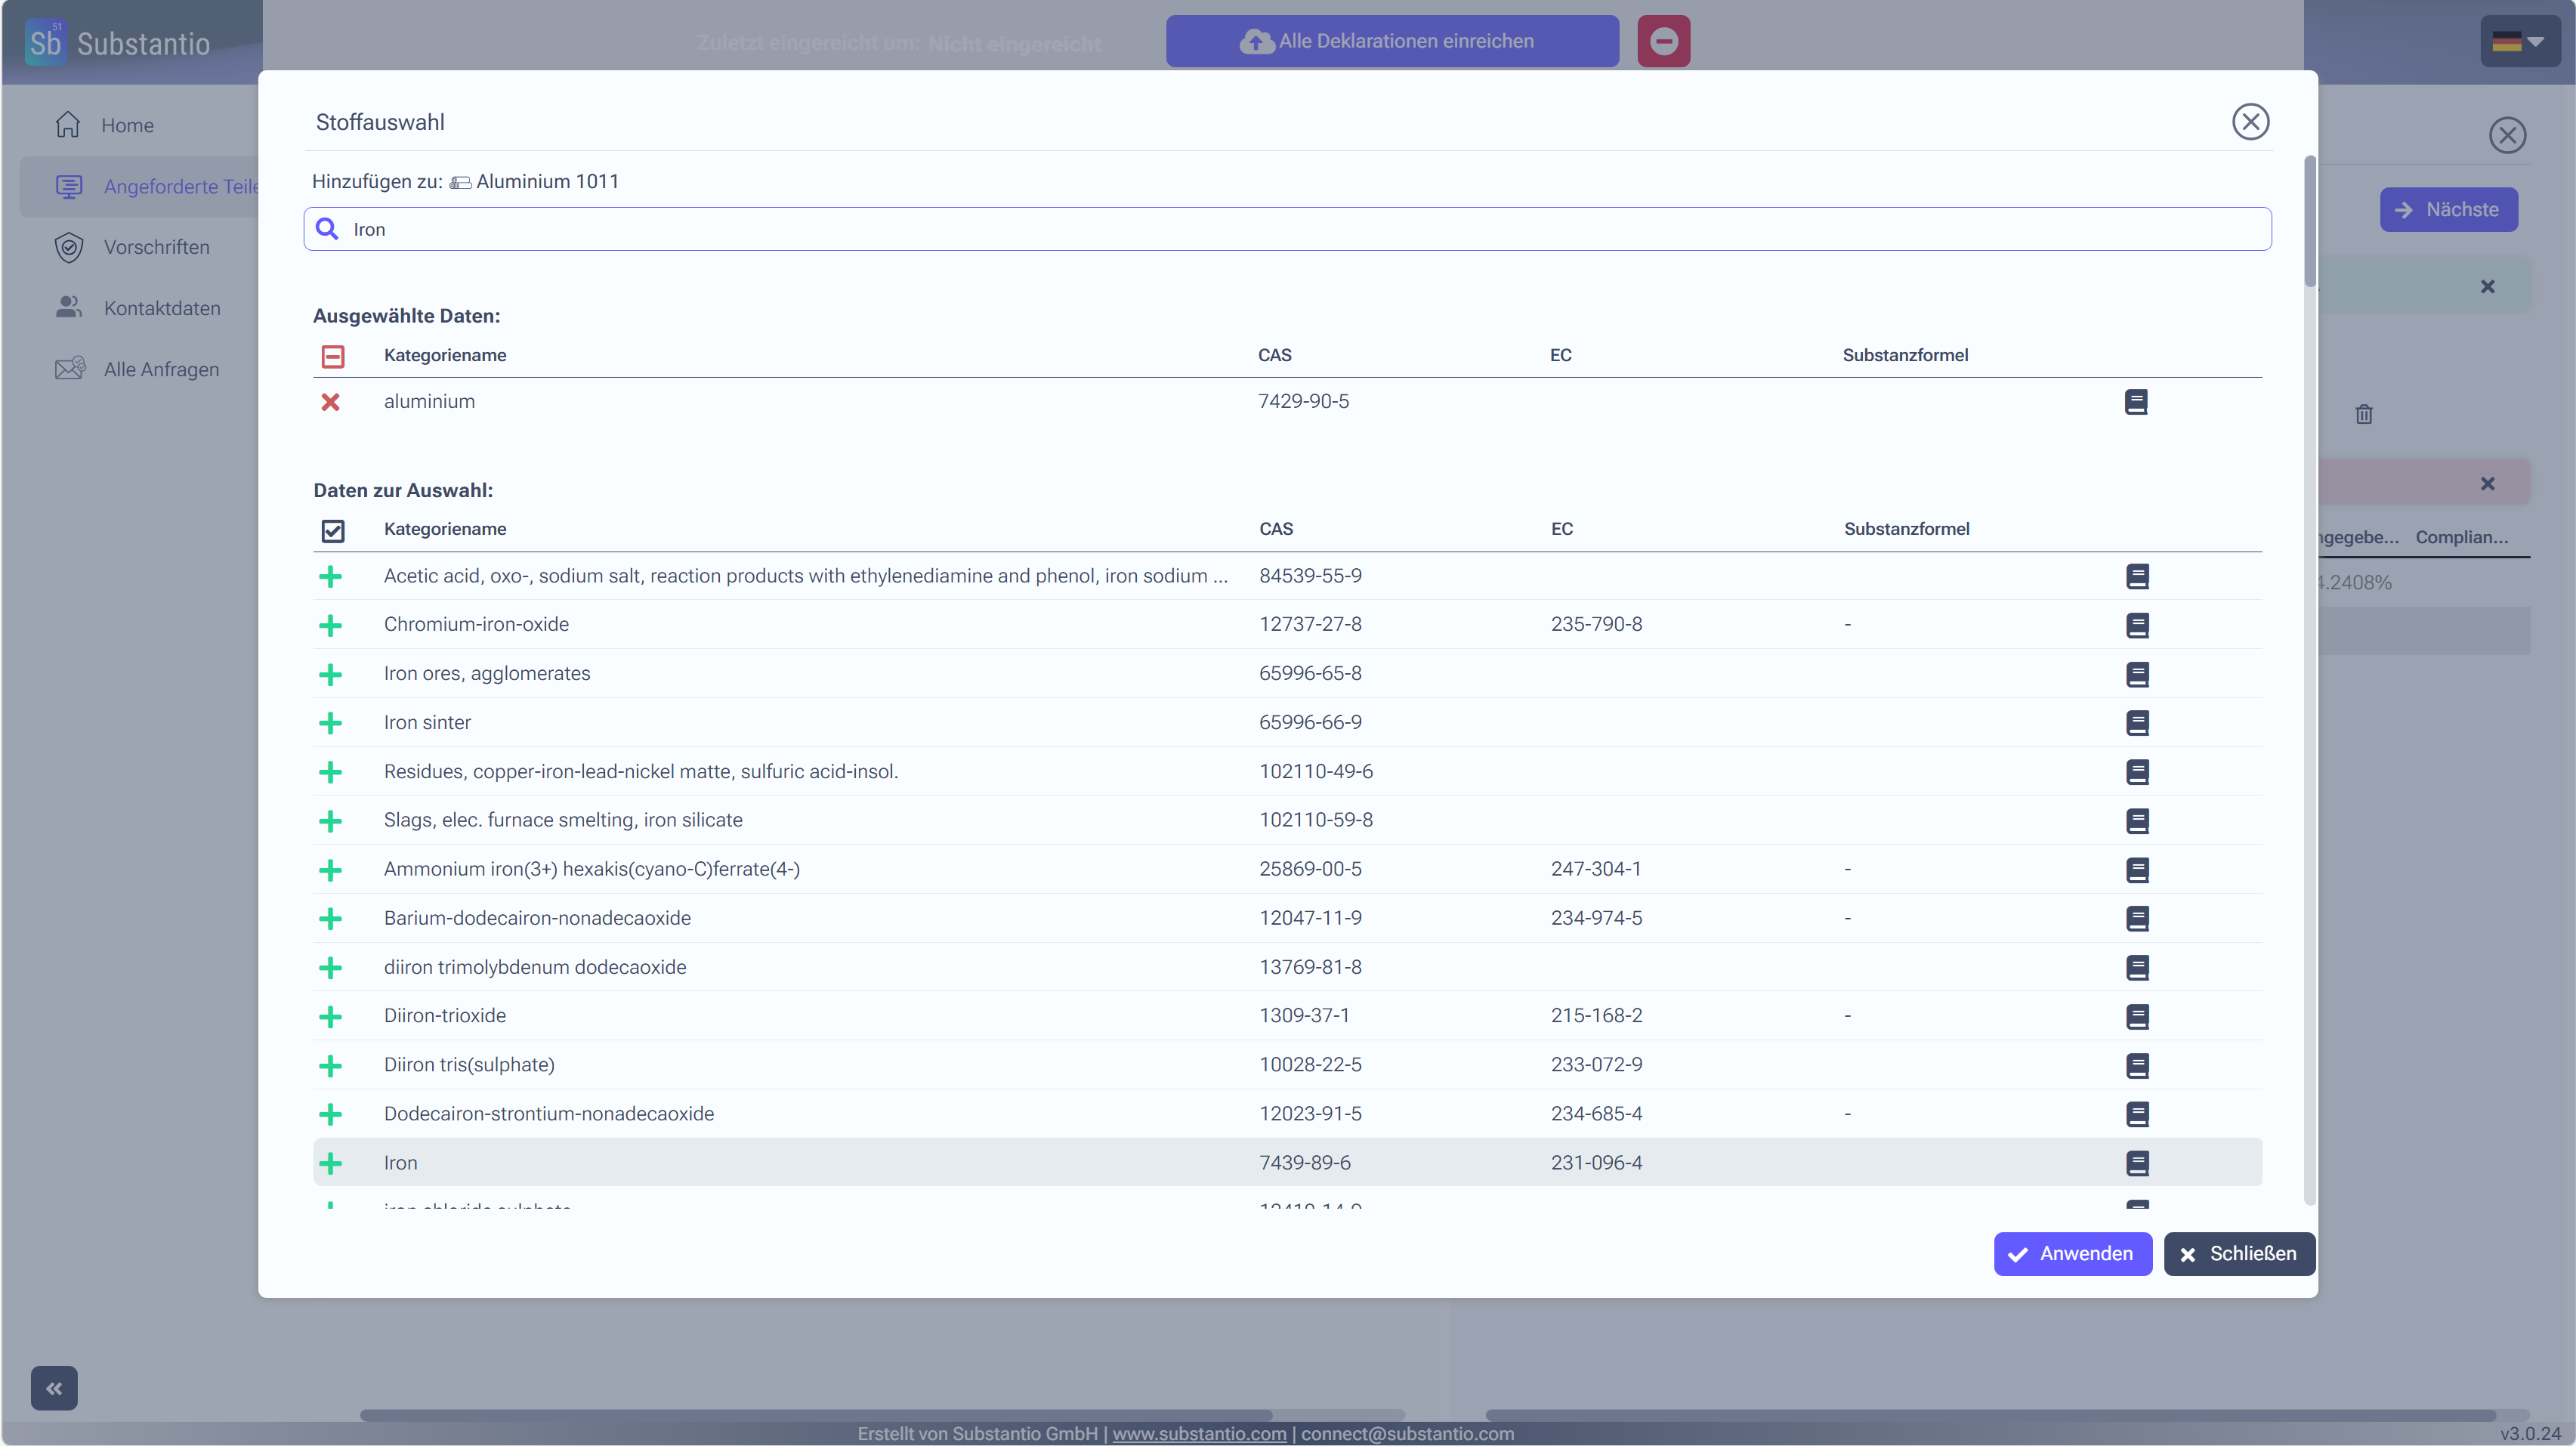Toggle select-all checkbox in Daten zur Auswahl

(x=333, y=530)
